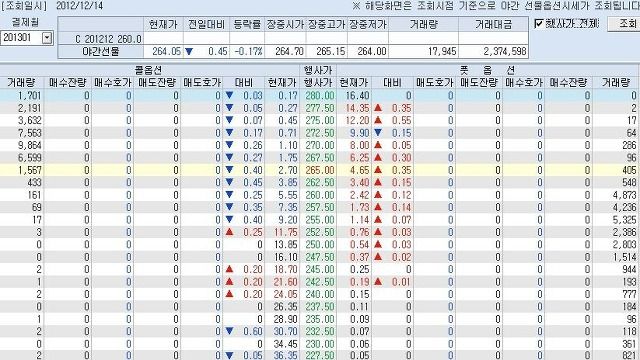The width and height of the screenshot is (640, 360).
Task: Select the highlighted strike price 265.00 cell
Action: (319, 170)
